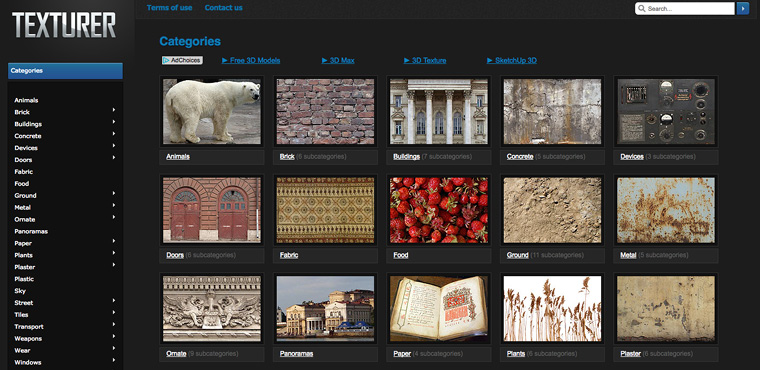Image resolution: width=760 pixels, height=370 pixels.
Task: Expand the Brick submenu arrow in sidebar
Action: pos(114,110)
